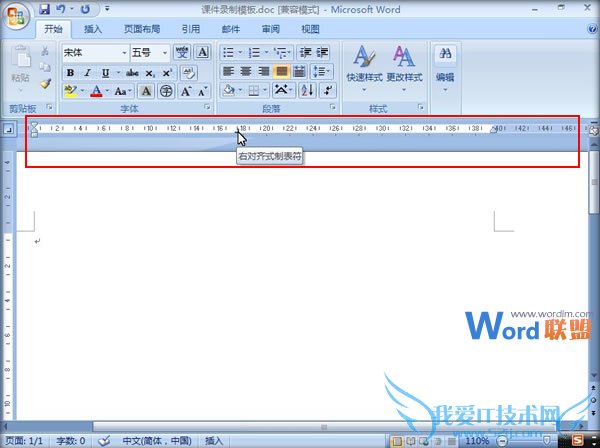Viewport: 600px width, 448px height.
Task: Save the document via Quick Access
Action: (45, 9)
